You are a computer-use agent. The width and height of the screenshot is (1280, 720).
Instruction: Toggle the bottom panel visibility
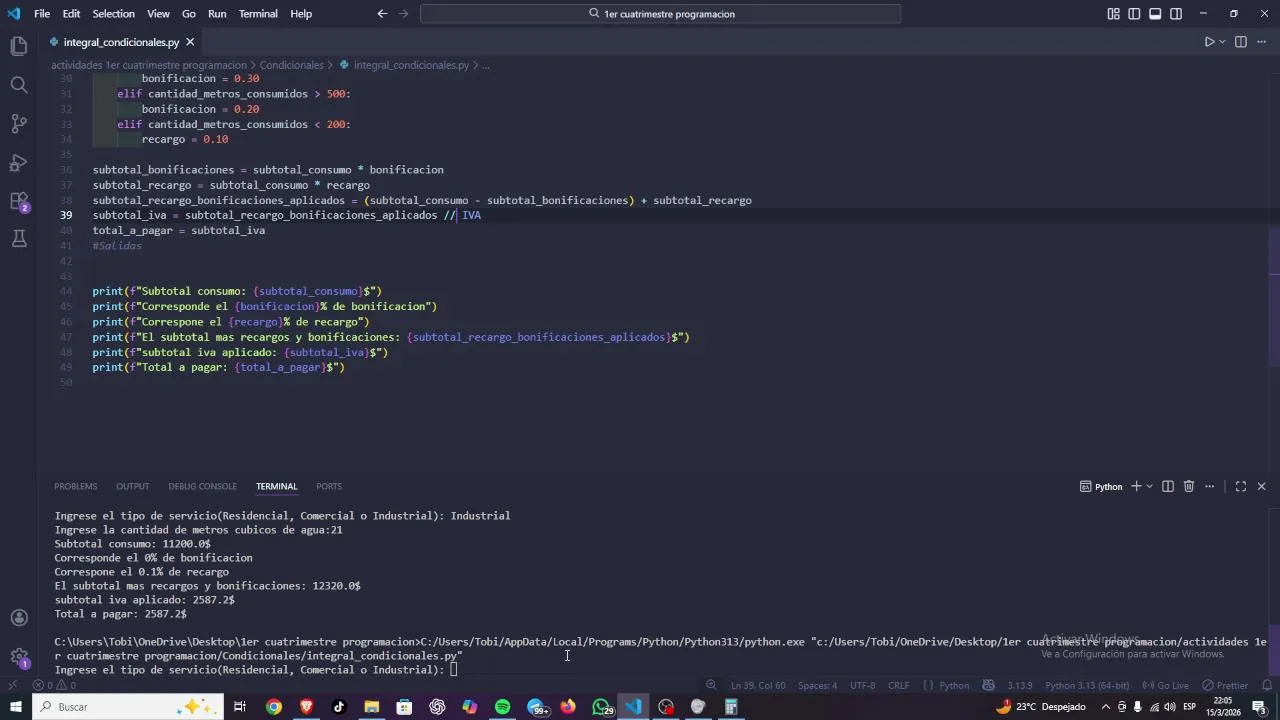1155,14
